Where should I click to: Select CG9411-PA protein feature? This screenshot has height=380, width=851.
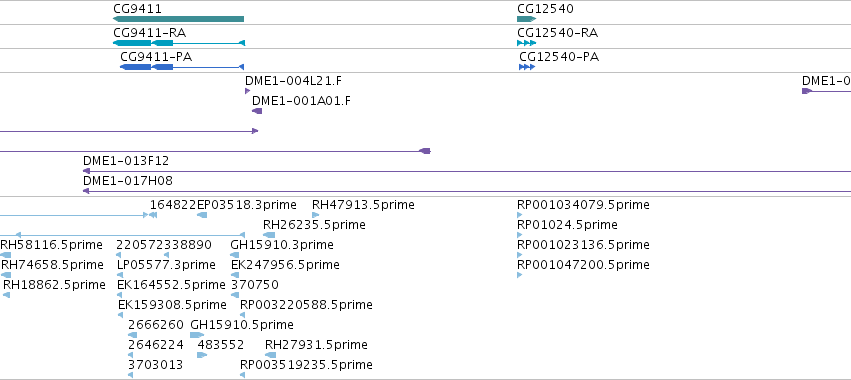coord(182,67)
